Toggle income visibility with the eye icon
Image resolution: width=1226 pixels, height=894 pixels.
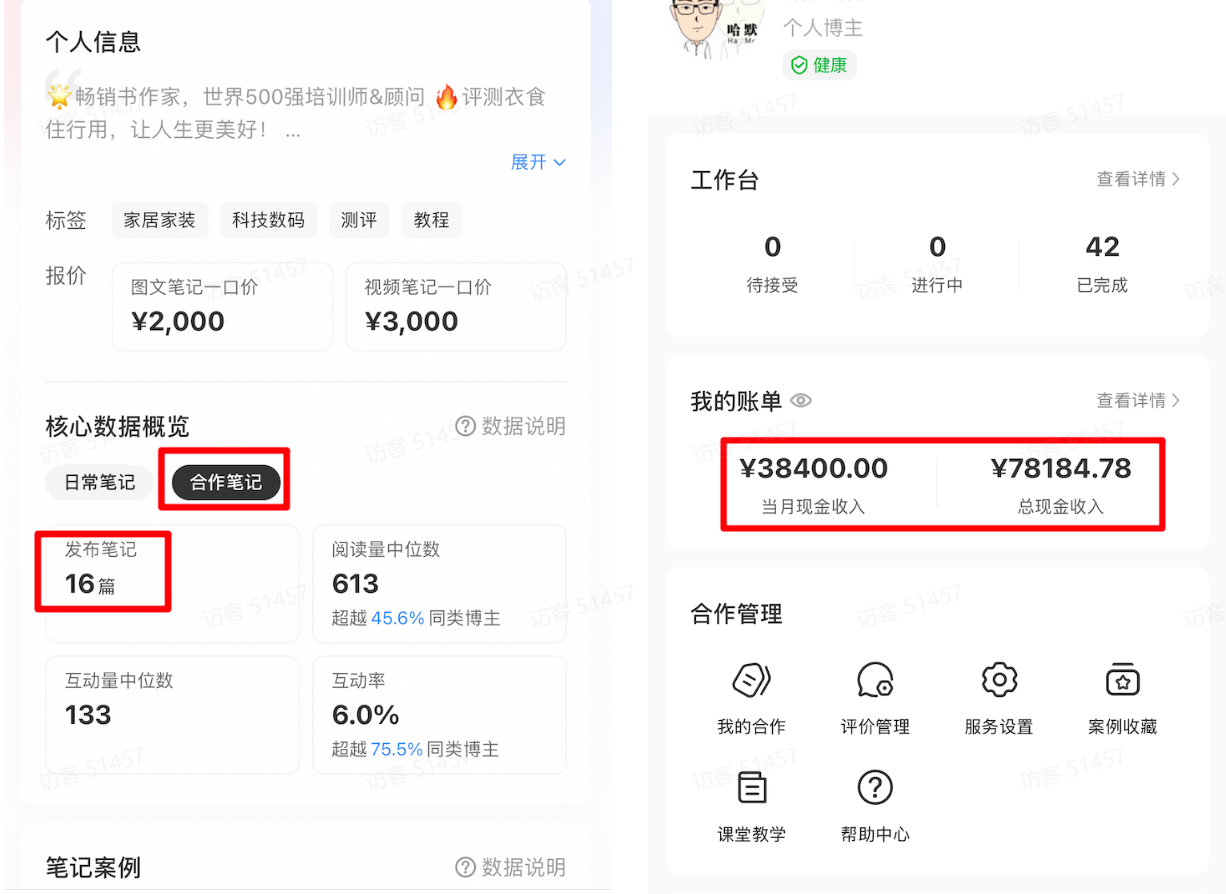click(801, 400)
